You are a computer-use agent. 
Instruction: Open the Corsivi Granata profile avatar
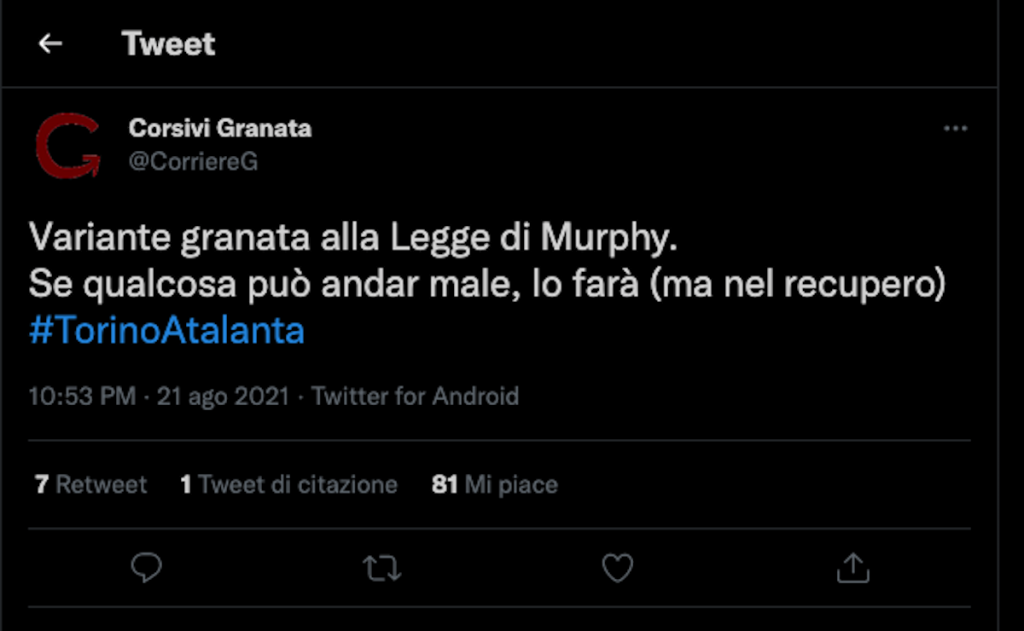[x=68, y=146]
